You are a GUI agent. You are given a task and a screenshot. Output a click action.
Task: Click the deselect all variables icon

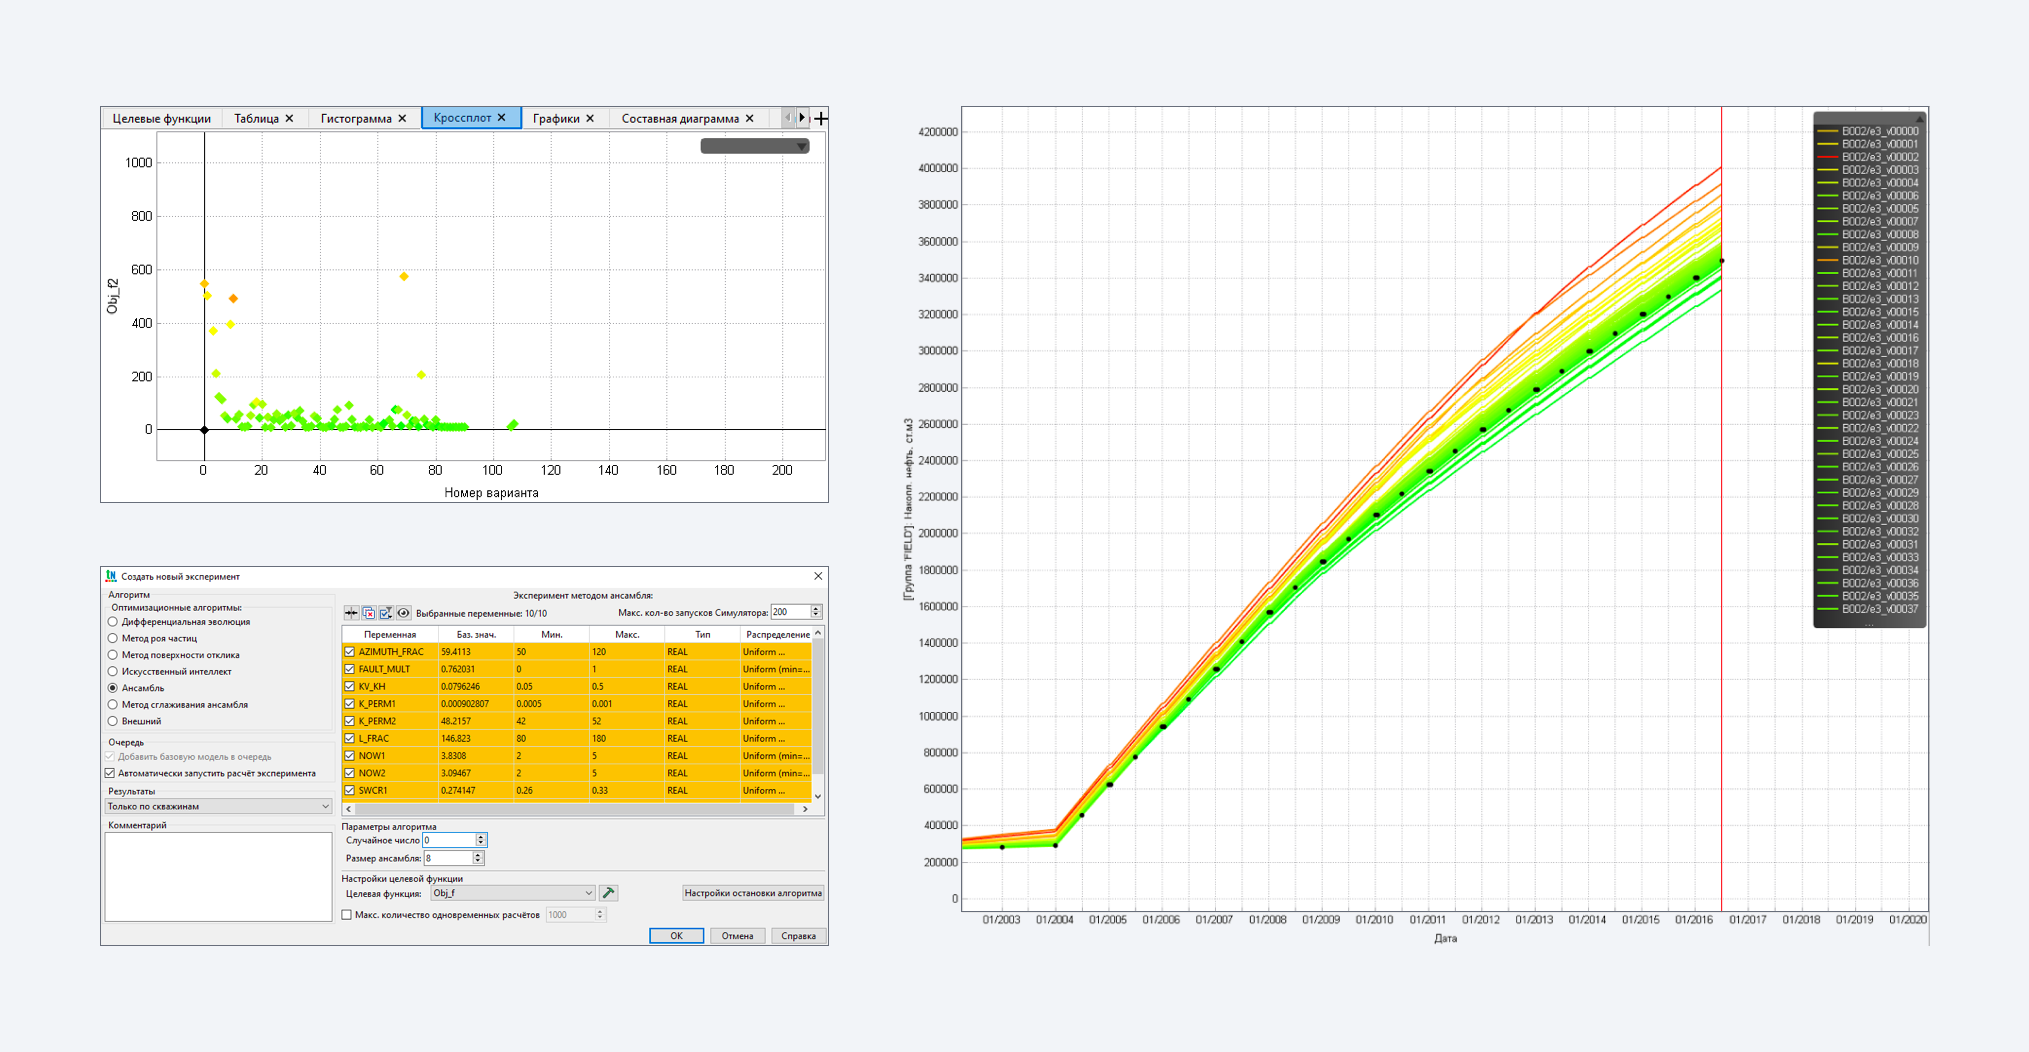tap(369, 613)
